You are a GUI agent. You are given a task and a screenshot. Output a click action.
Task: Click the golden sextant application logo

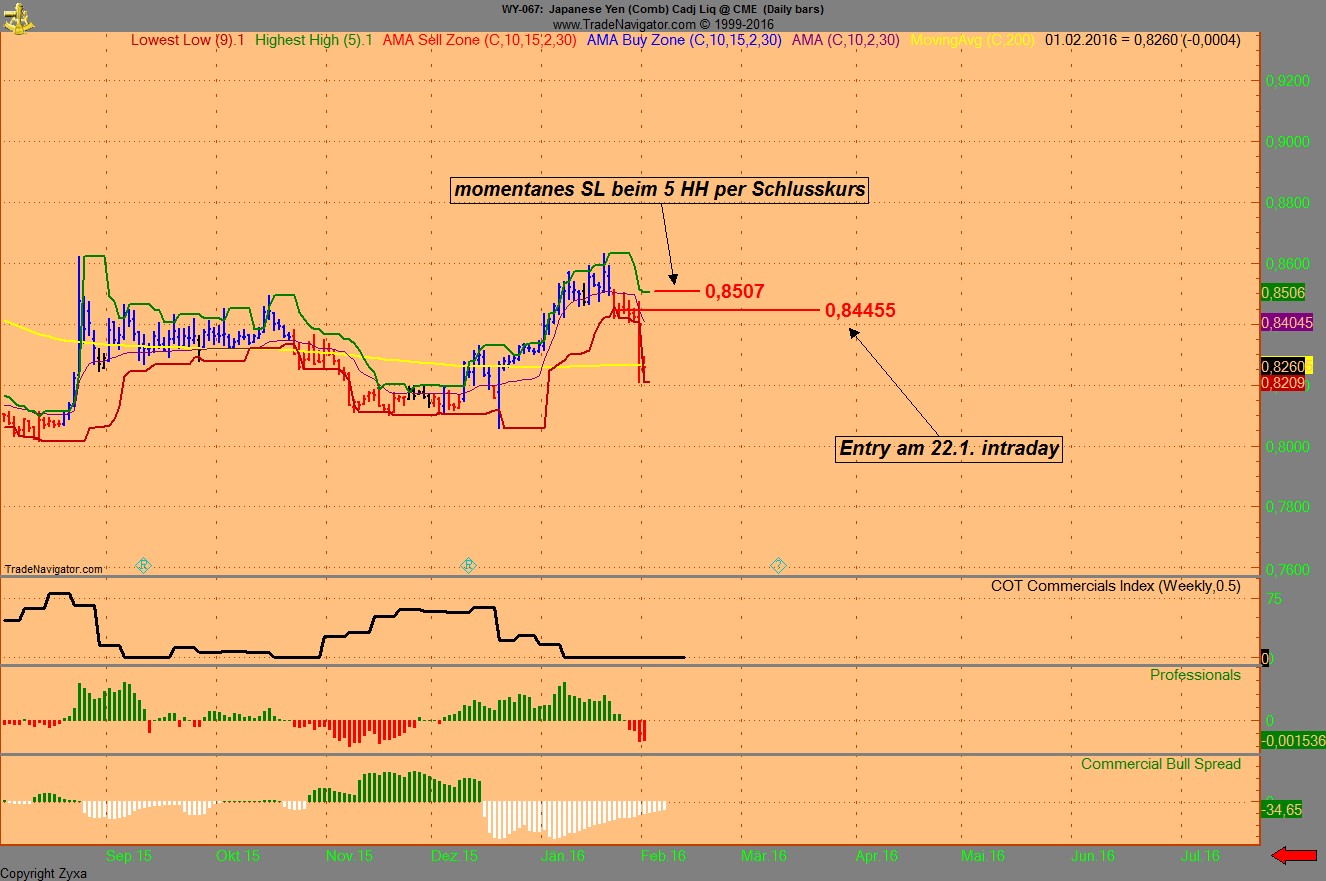point(17,17)
